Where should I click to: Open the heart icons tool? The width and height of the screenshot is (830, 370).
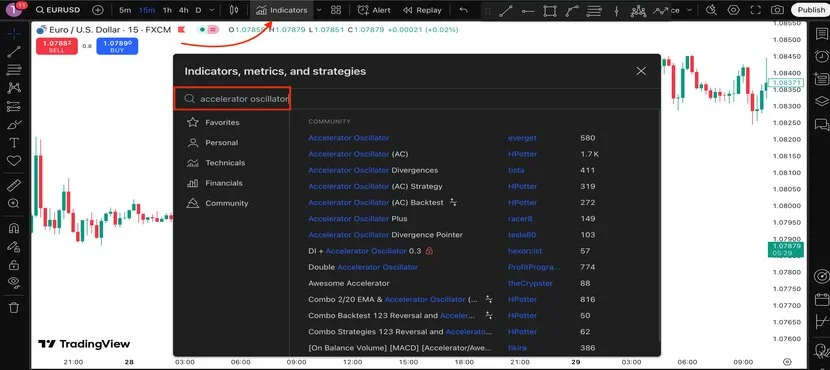[14, 161]
